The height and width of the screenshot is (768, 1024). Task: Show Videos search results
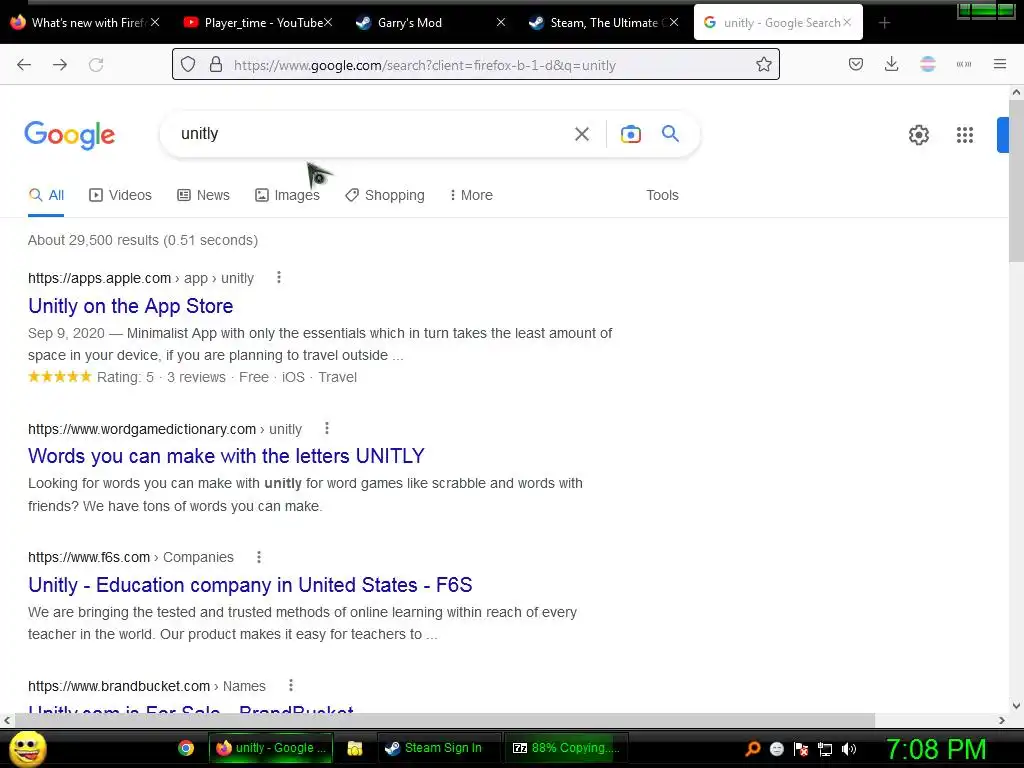point(120,195)
